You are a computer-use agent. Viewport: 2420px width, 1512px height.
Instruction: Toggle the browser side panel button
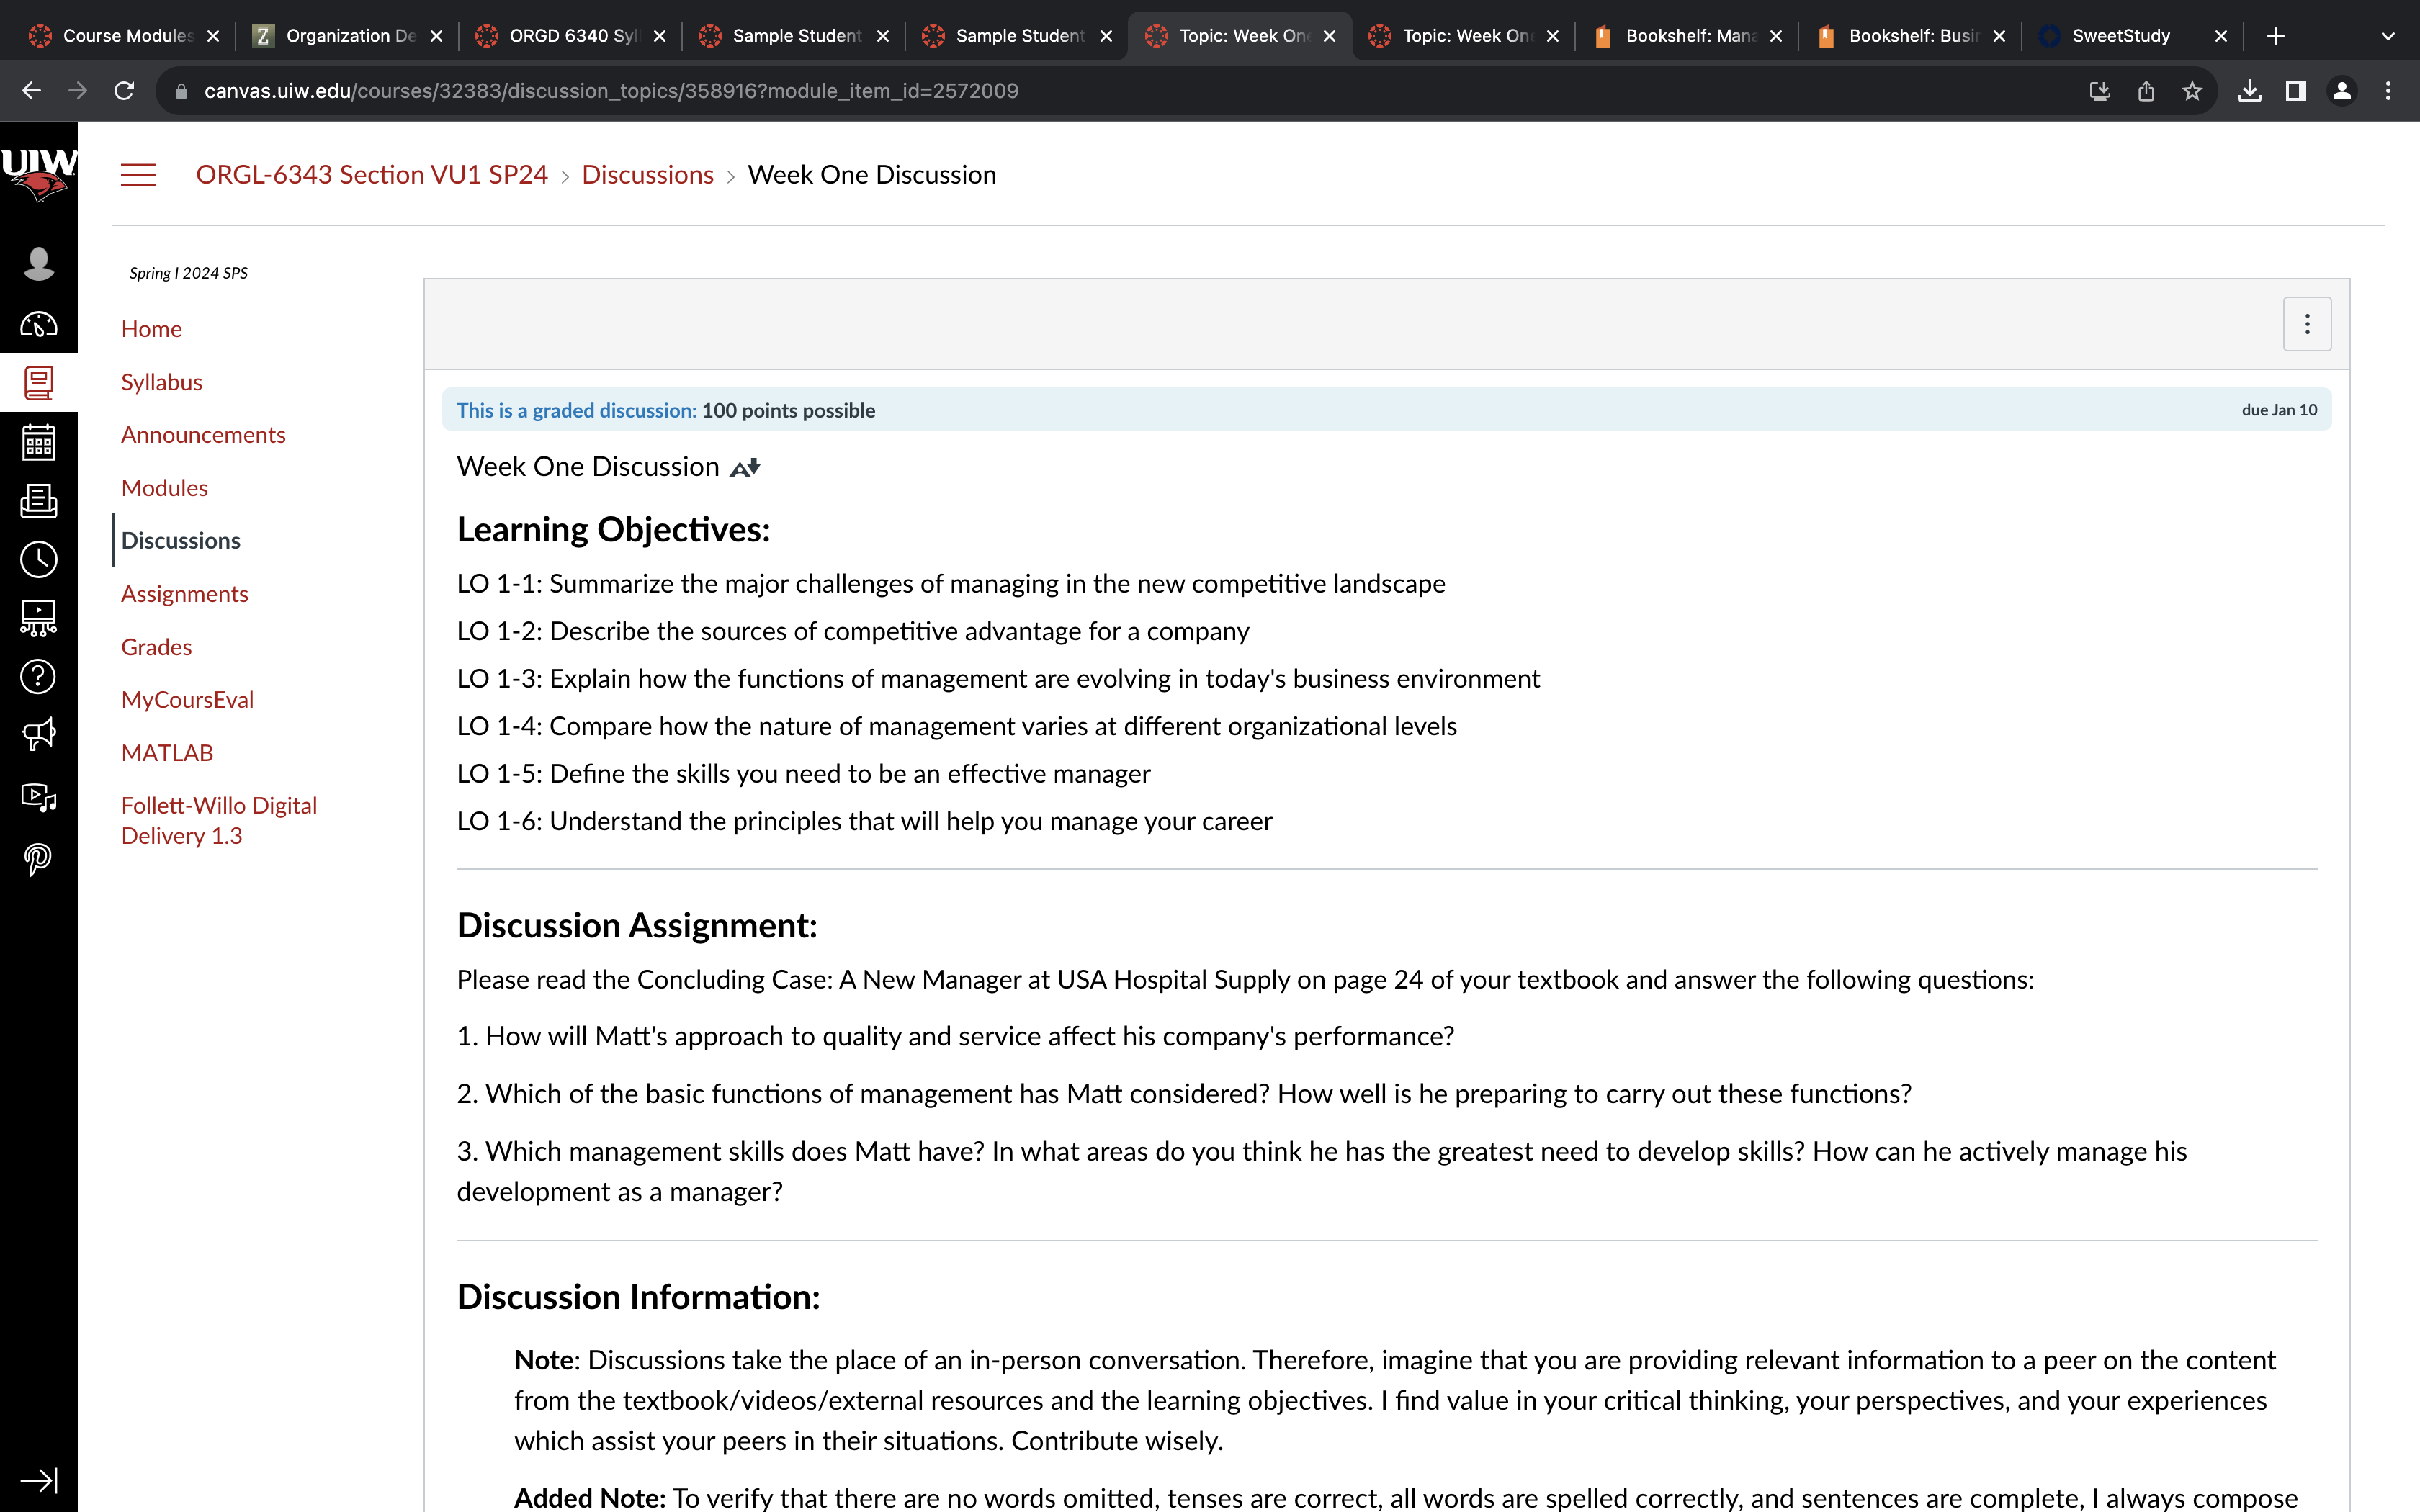click(2296, 91)
